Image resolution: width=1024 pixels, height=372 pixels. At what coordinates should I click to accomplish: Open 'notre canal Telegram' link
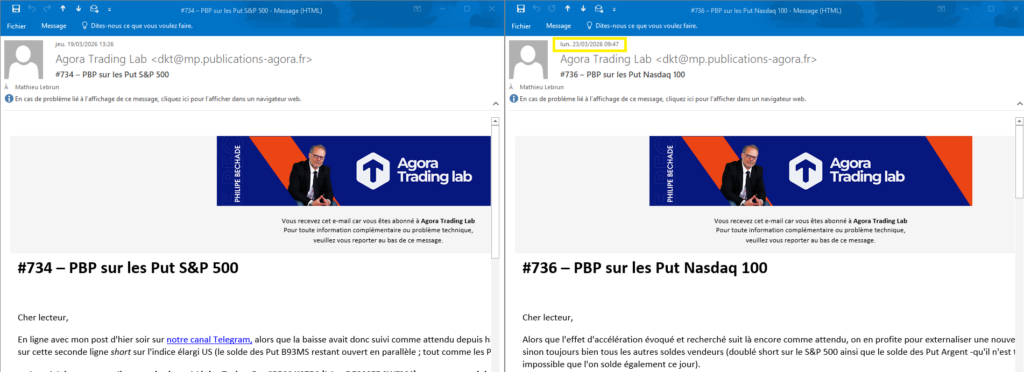[x=209, y=339]
